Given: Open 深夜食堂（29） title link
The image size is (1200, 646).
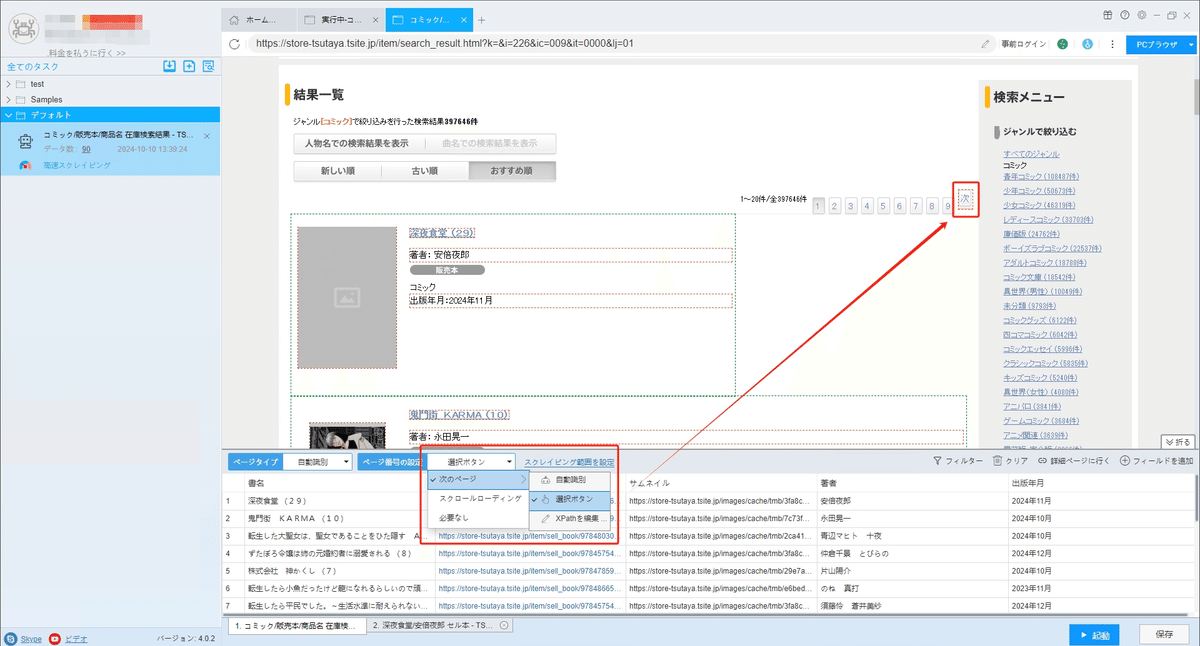Looking at the screenshot, I should (x=442, y=233).
